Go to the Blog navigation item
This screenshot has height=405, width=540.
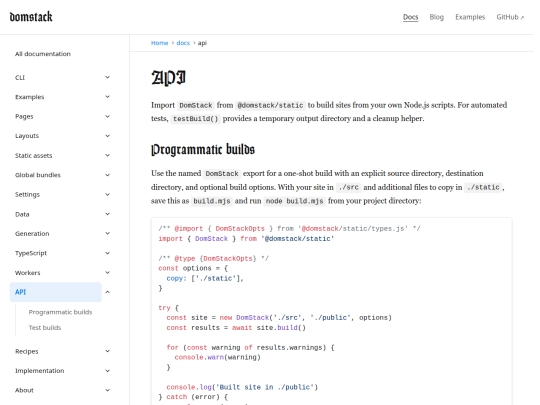click(x=436, y=17)
